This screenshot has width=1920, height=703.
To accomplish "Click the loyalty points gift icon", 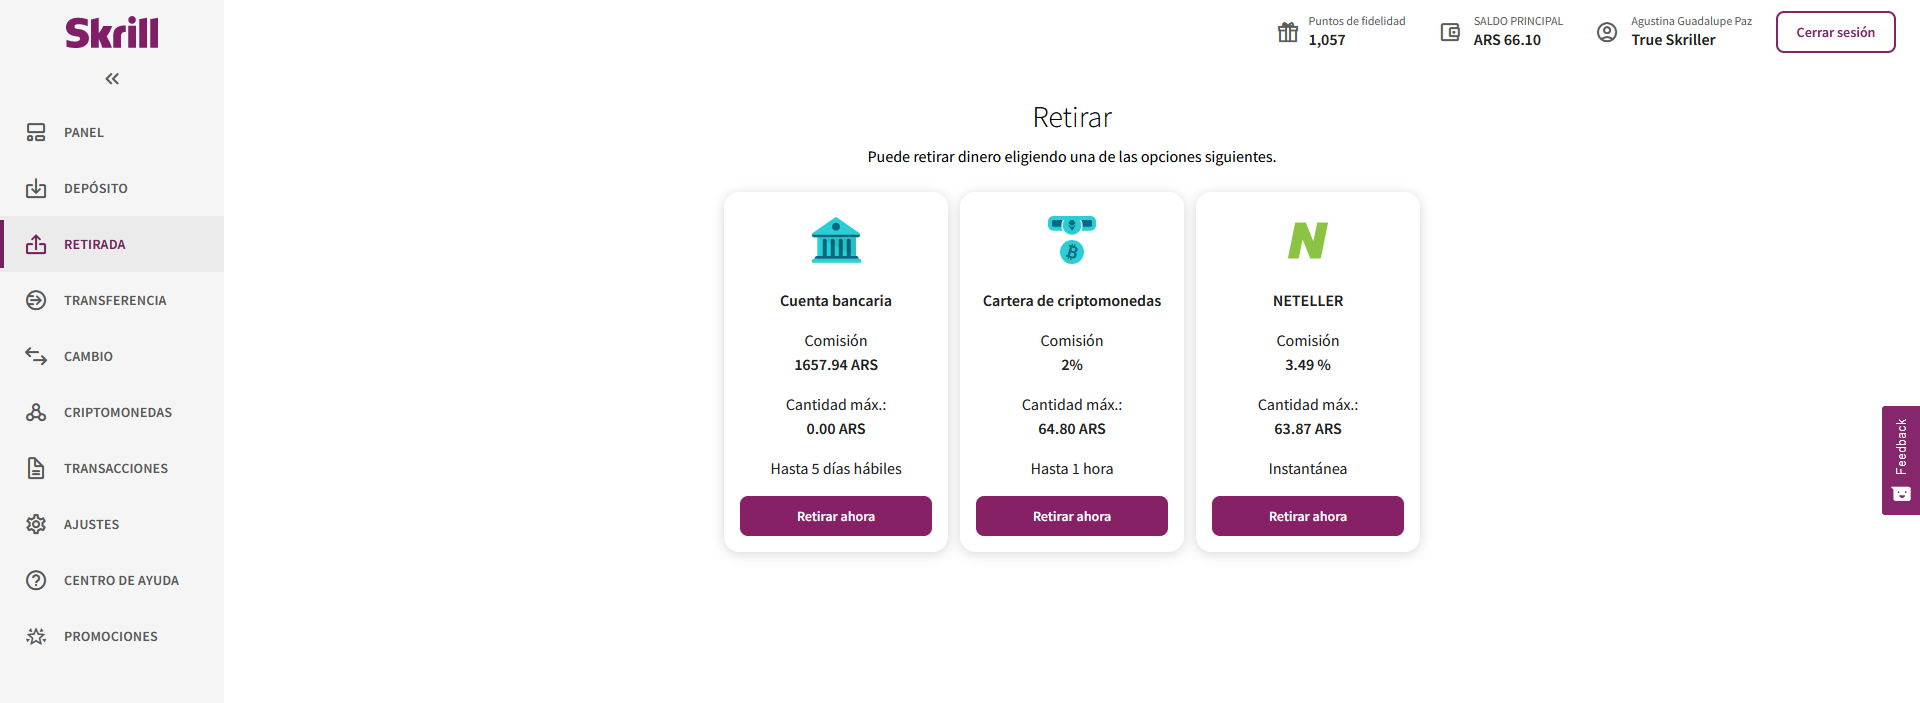I will pos(1288,32).
